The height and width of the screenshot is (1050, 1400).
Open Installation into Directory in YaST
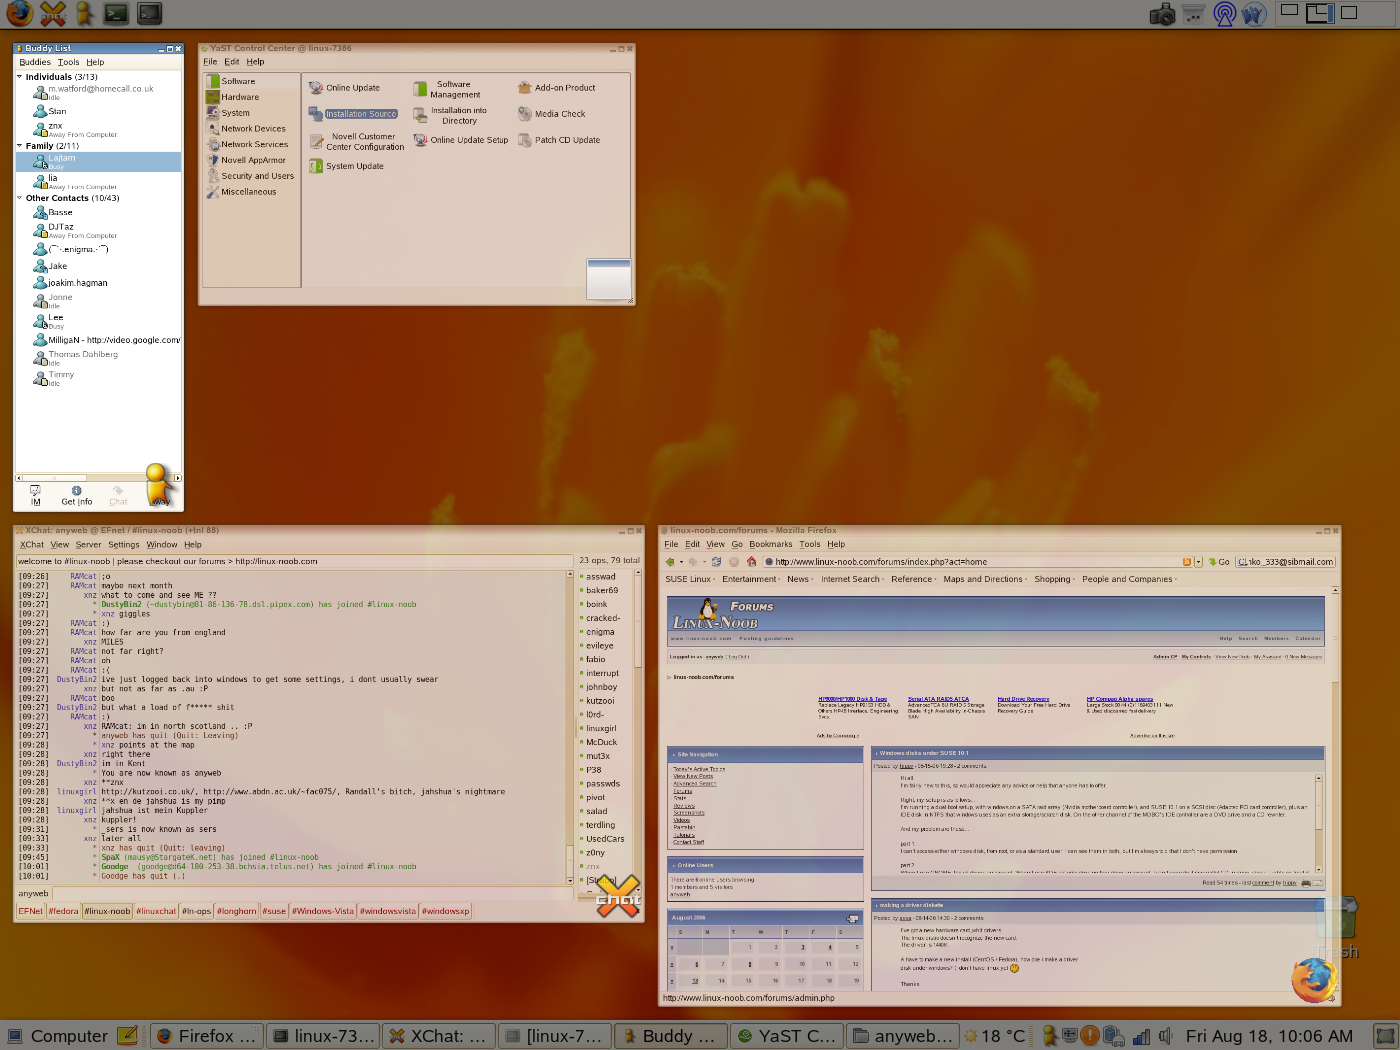tap(451, 116)
